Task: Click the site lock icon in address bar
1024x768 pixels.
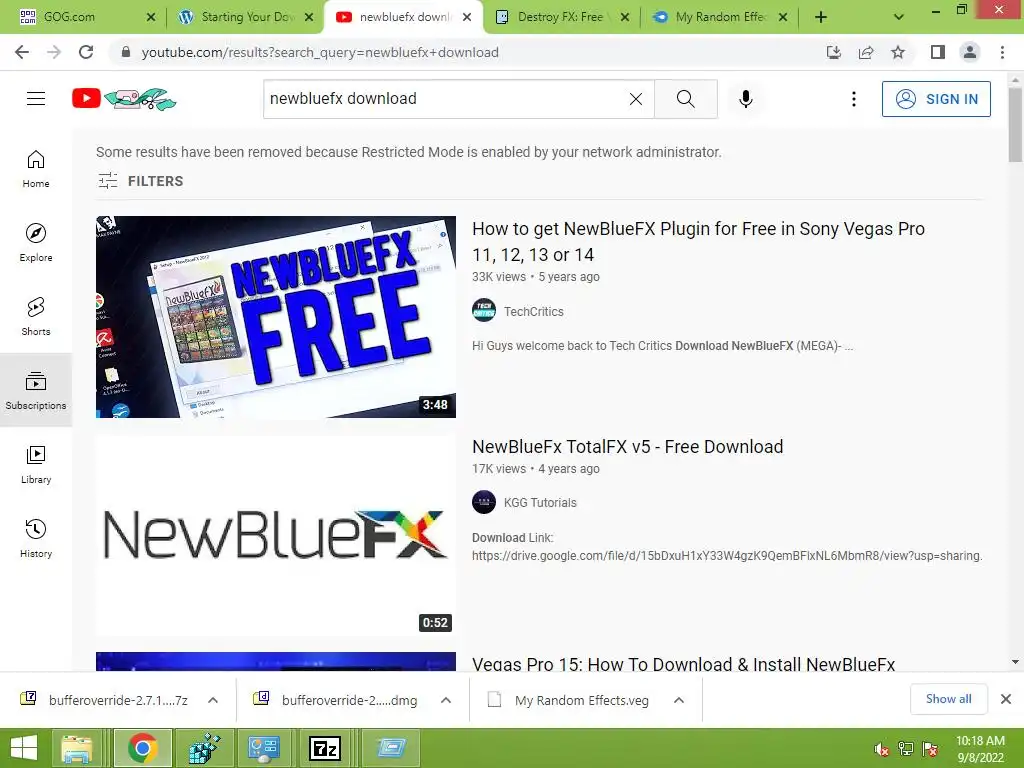Action: [x=126, y=52]
